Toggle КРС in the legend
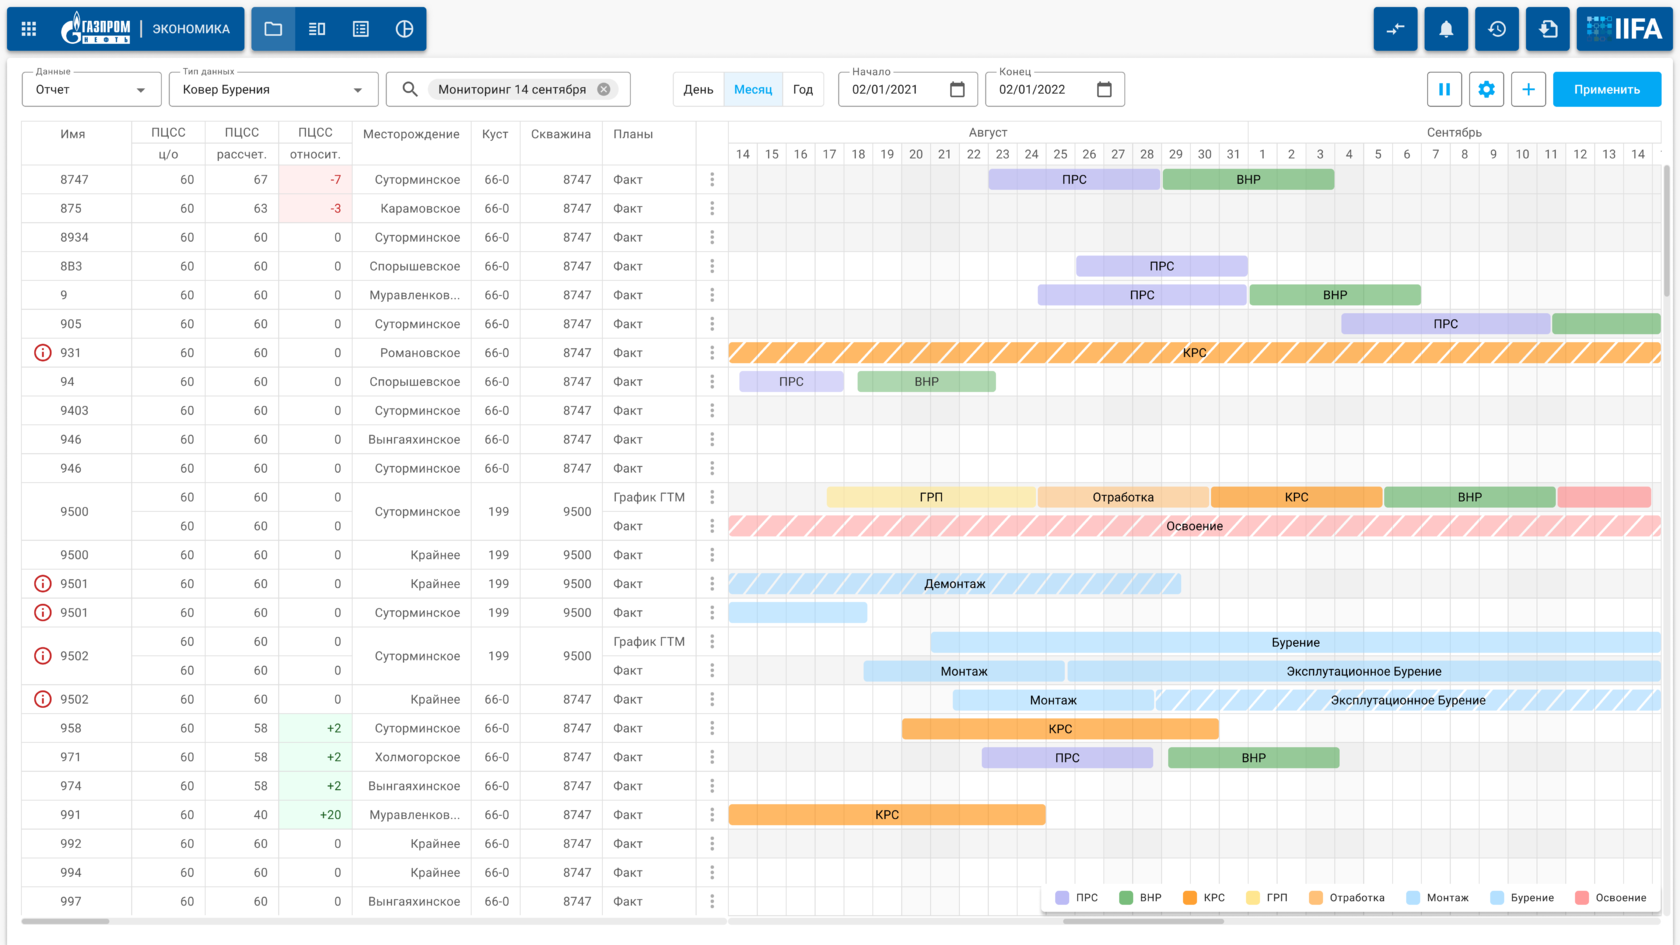The height and width of the screenshot is (945, 1680). pyautogui.click(x=1204, y=898)
